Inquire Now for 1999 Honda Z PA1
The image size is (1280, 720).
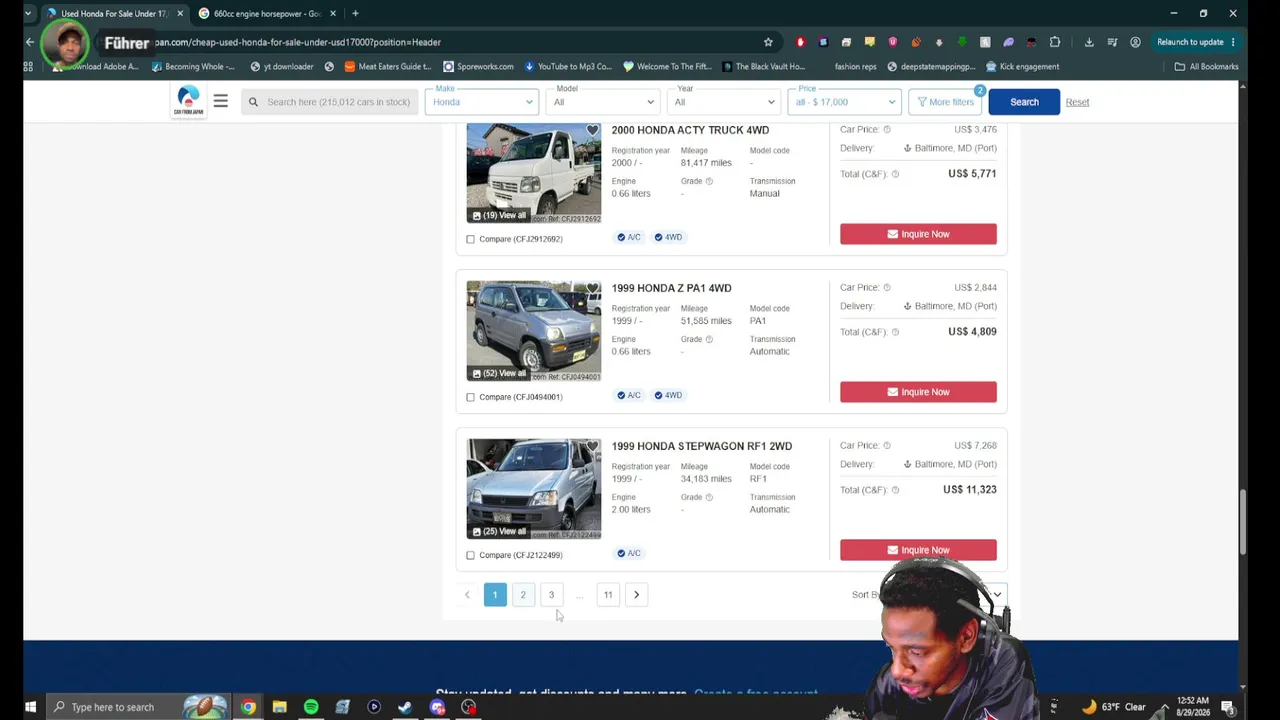918,392
